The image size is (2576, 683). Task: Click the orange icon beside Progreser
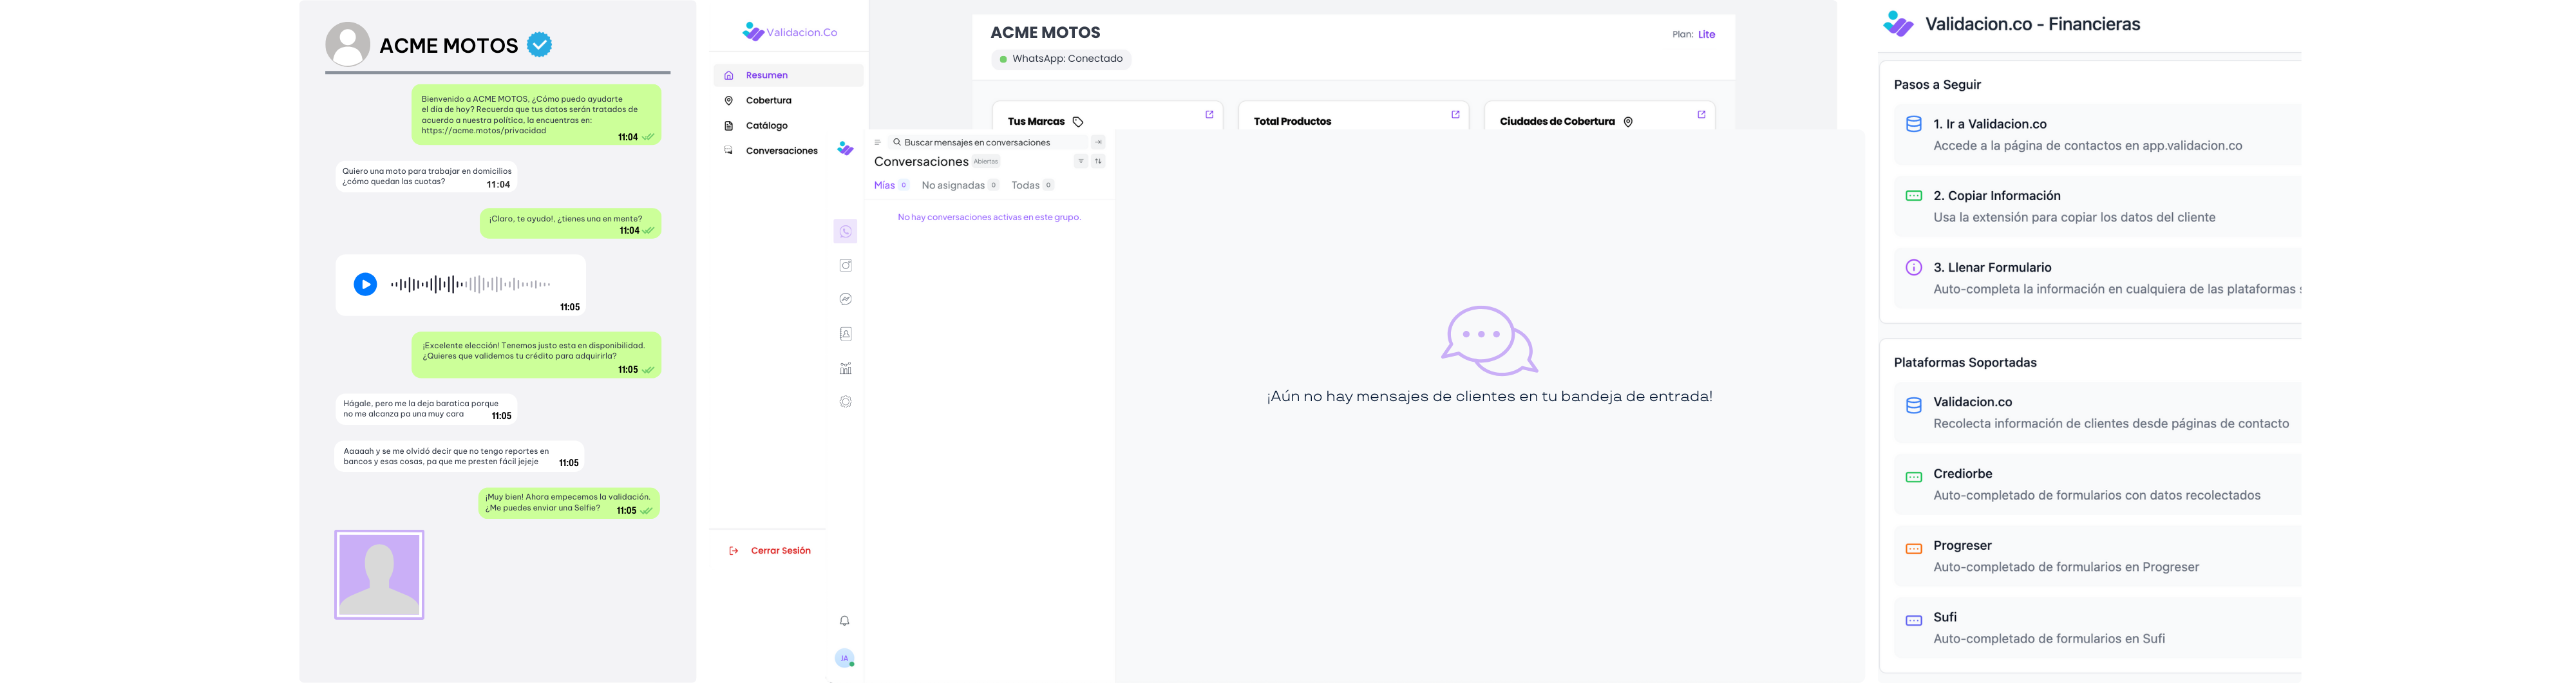pos(1913,548)
